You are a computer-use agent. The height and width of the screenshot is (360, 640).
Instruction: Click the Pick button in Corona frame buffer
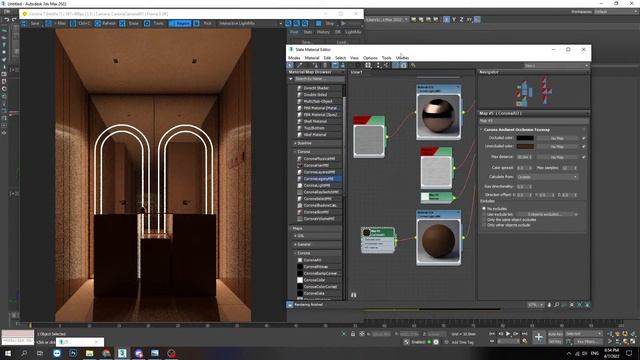pyautogui.click(x=203, y=24)
